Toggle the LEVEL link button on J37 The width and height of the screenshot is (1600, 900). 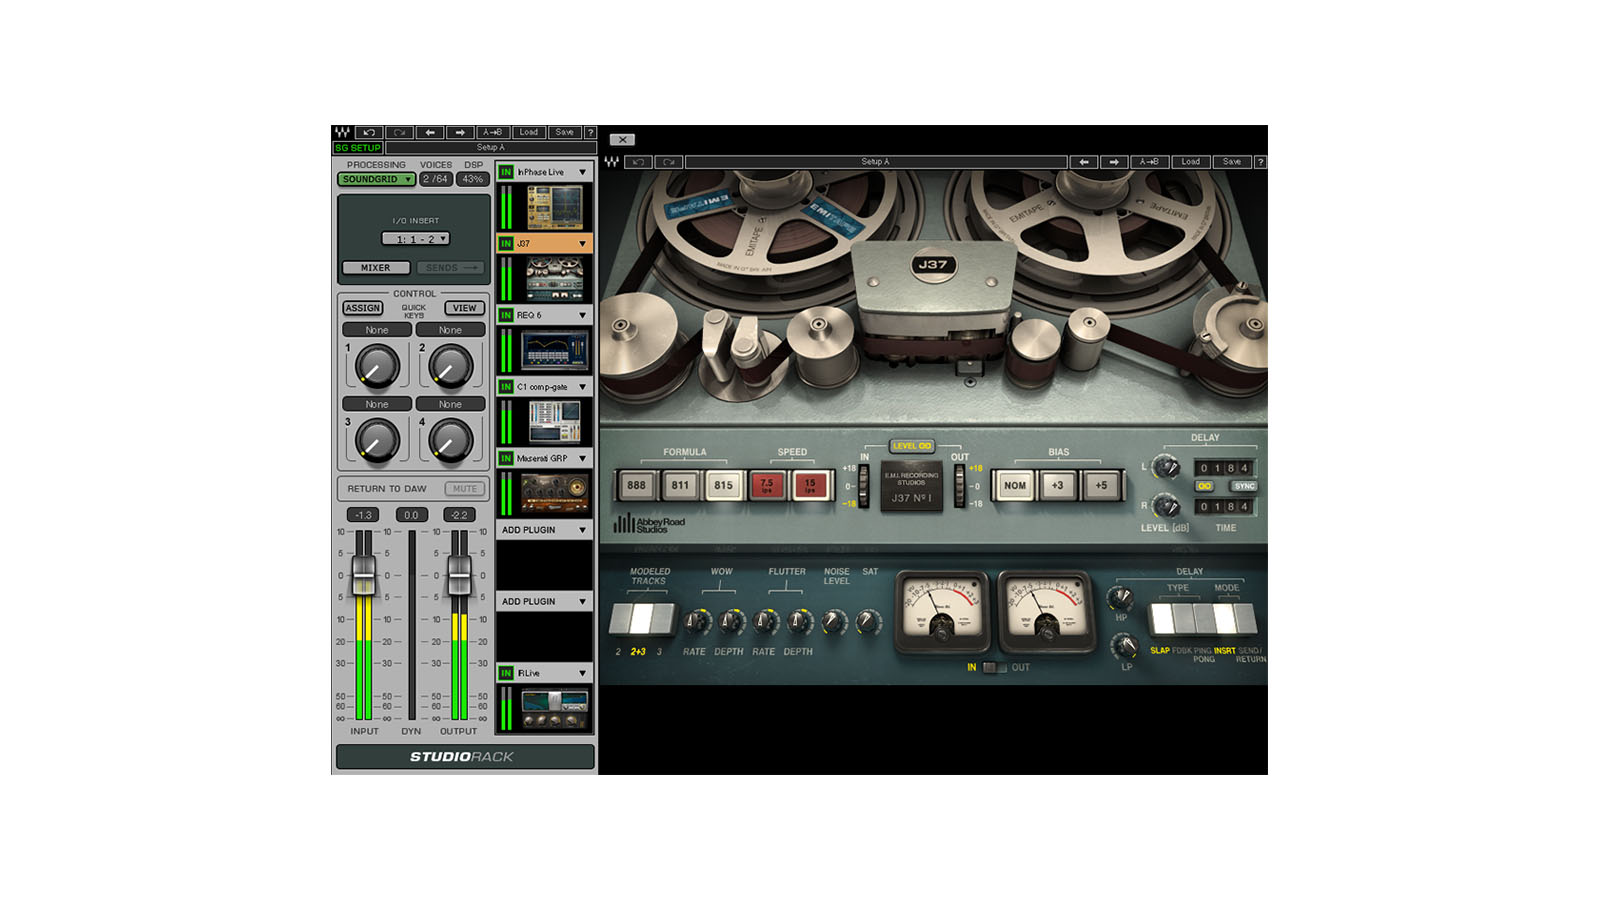click(912, 446)
